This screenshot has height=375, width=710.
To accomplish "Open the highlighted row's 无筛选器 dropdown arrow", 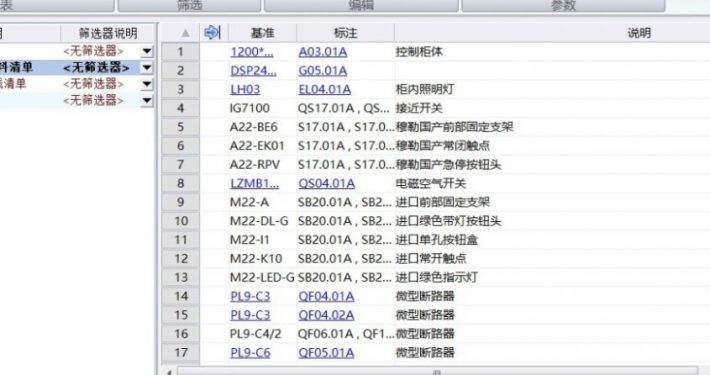I will [147, 67].
